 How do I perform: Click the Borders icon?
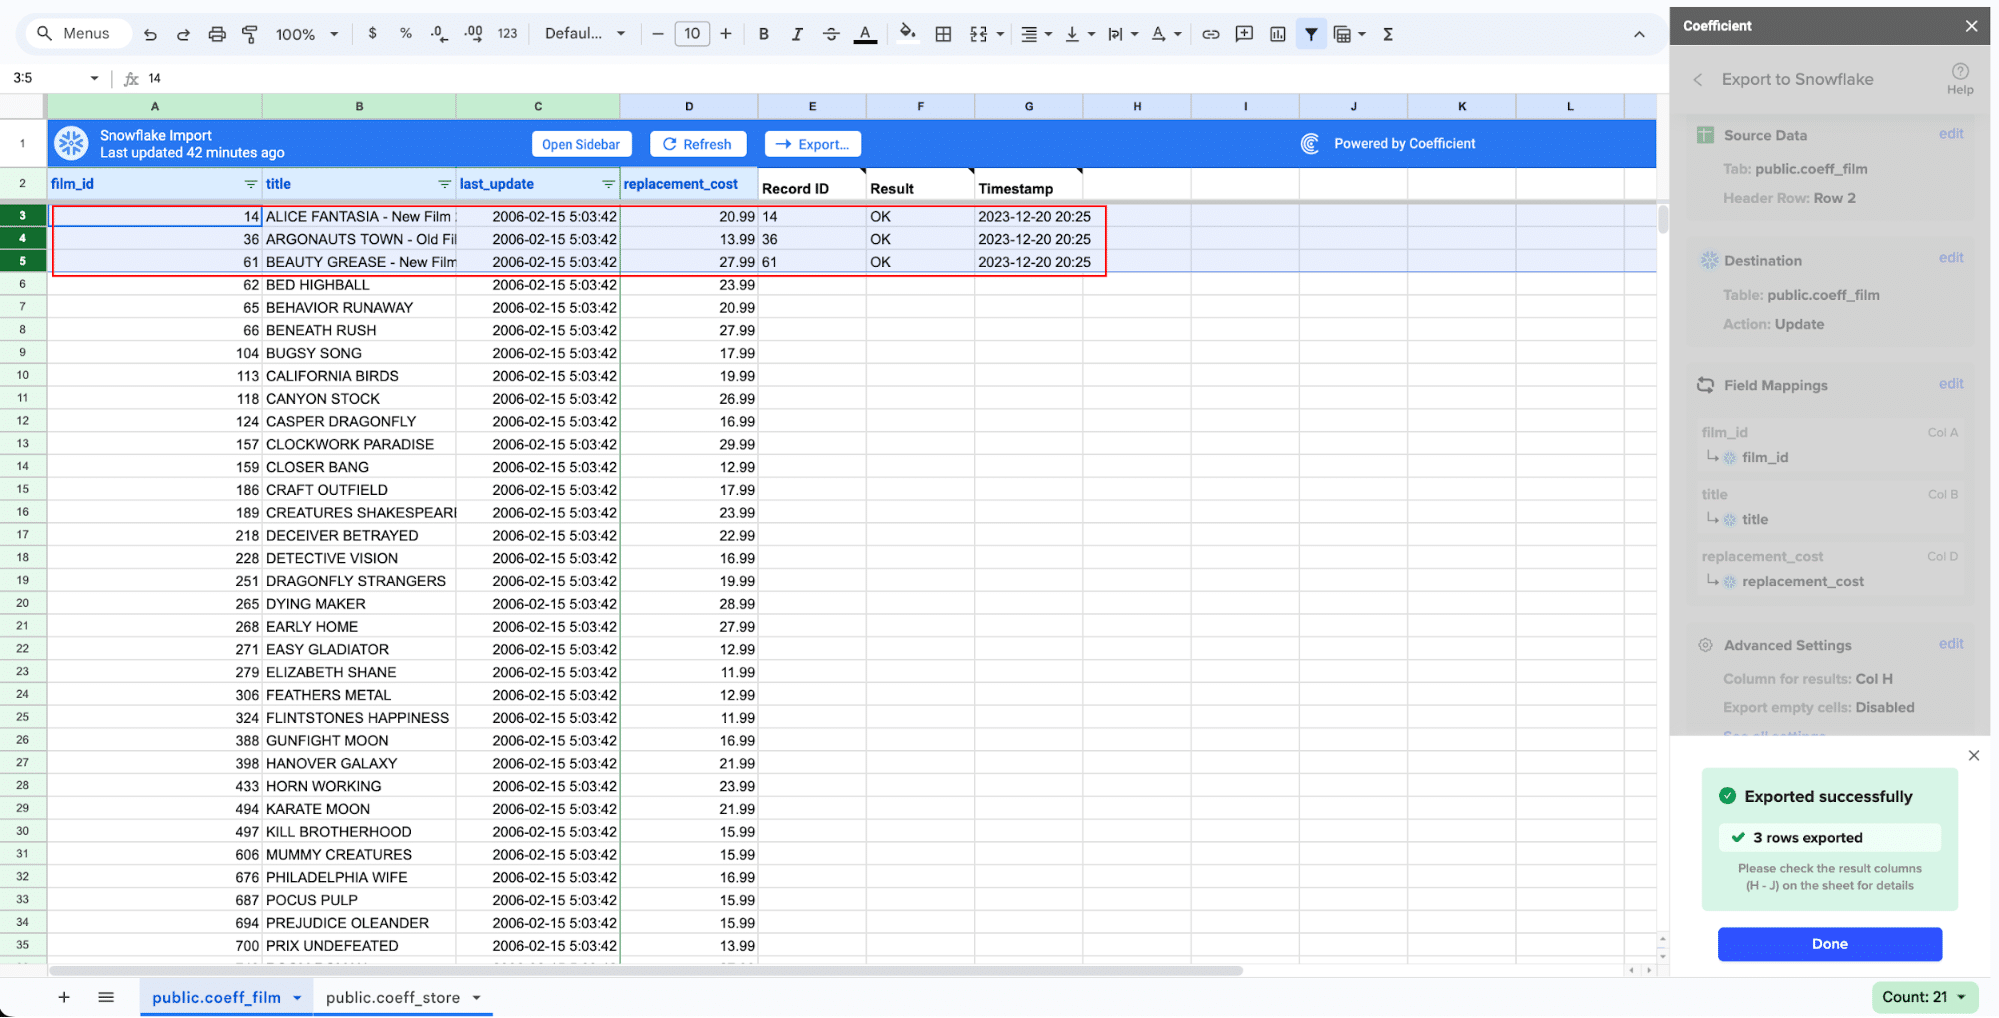pyautogui.click(x=943, y=34)
